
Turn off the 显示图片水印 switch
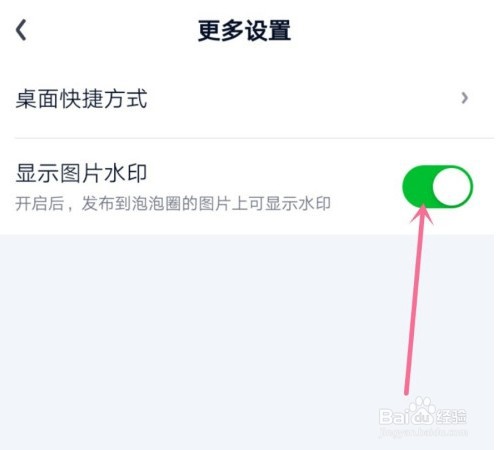pos(437,187)
